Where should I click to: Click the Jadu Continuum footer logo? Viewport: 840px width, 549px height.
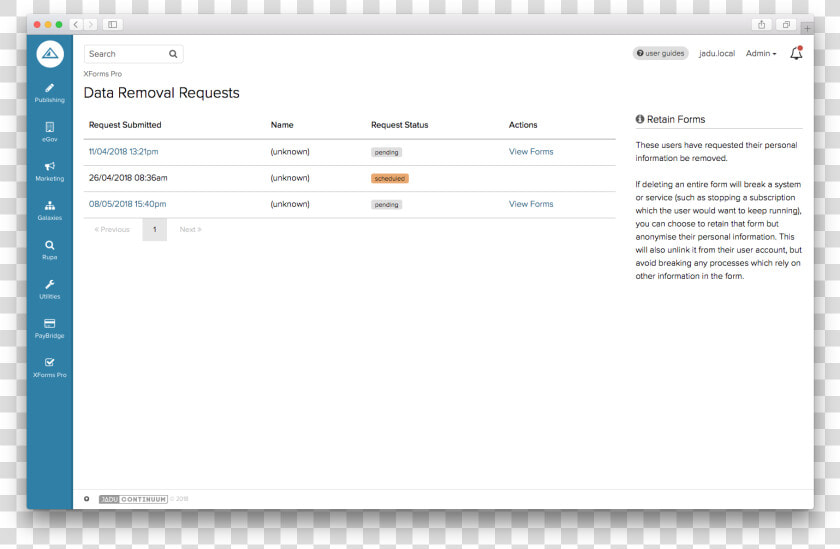133,499
